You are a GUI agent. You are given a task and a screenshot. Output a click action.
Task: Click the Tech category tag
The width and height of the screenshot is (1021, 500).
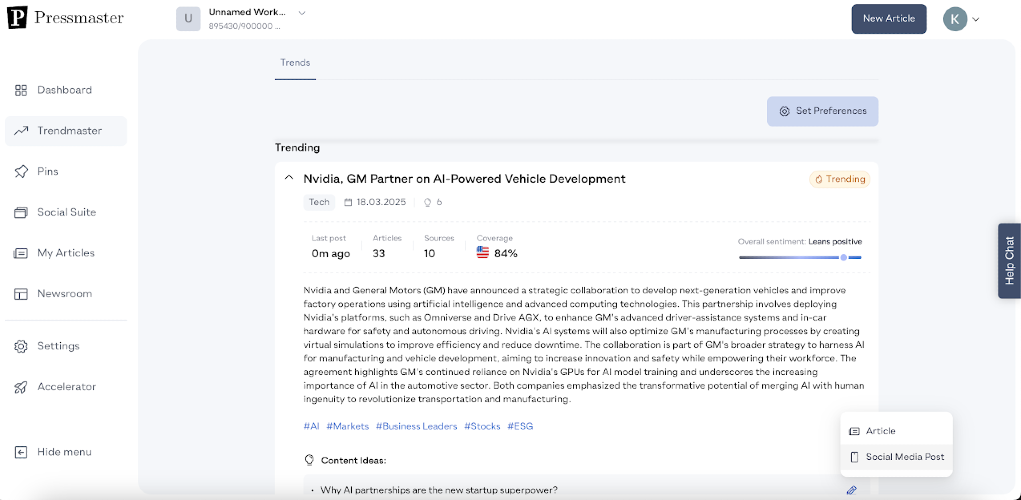(x=319, y=202)
